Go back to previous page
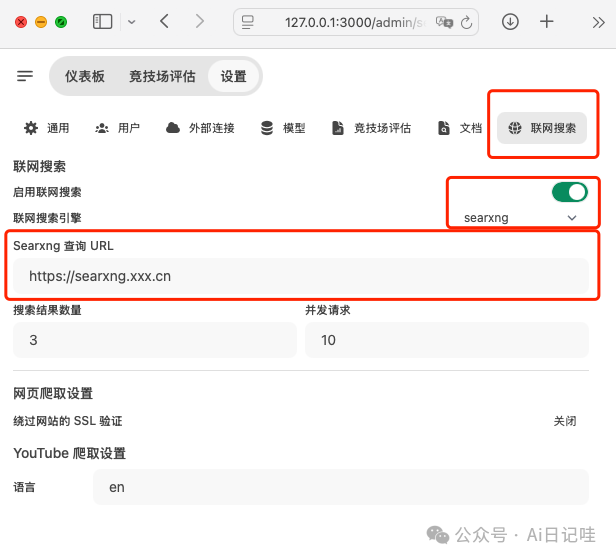 pyautogui.click(x=165, y=21)
